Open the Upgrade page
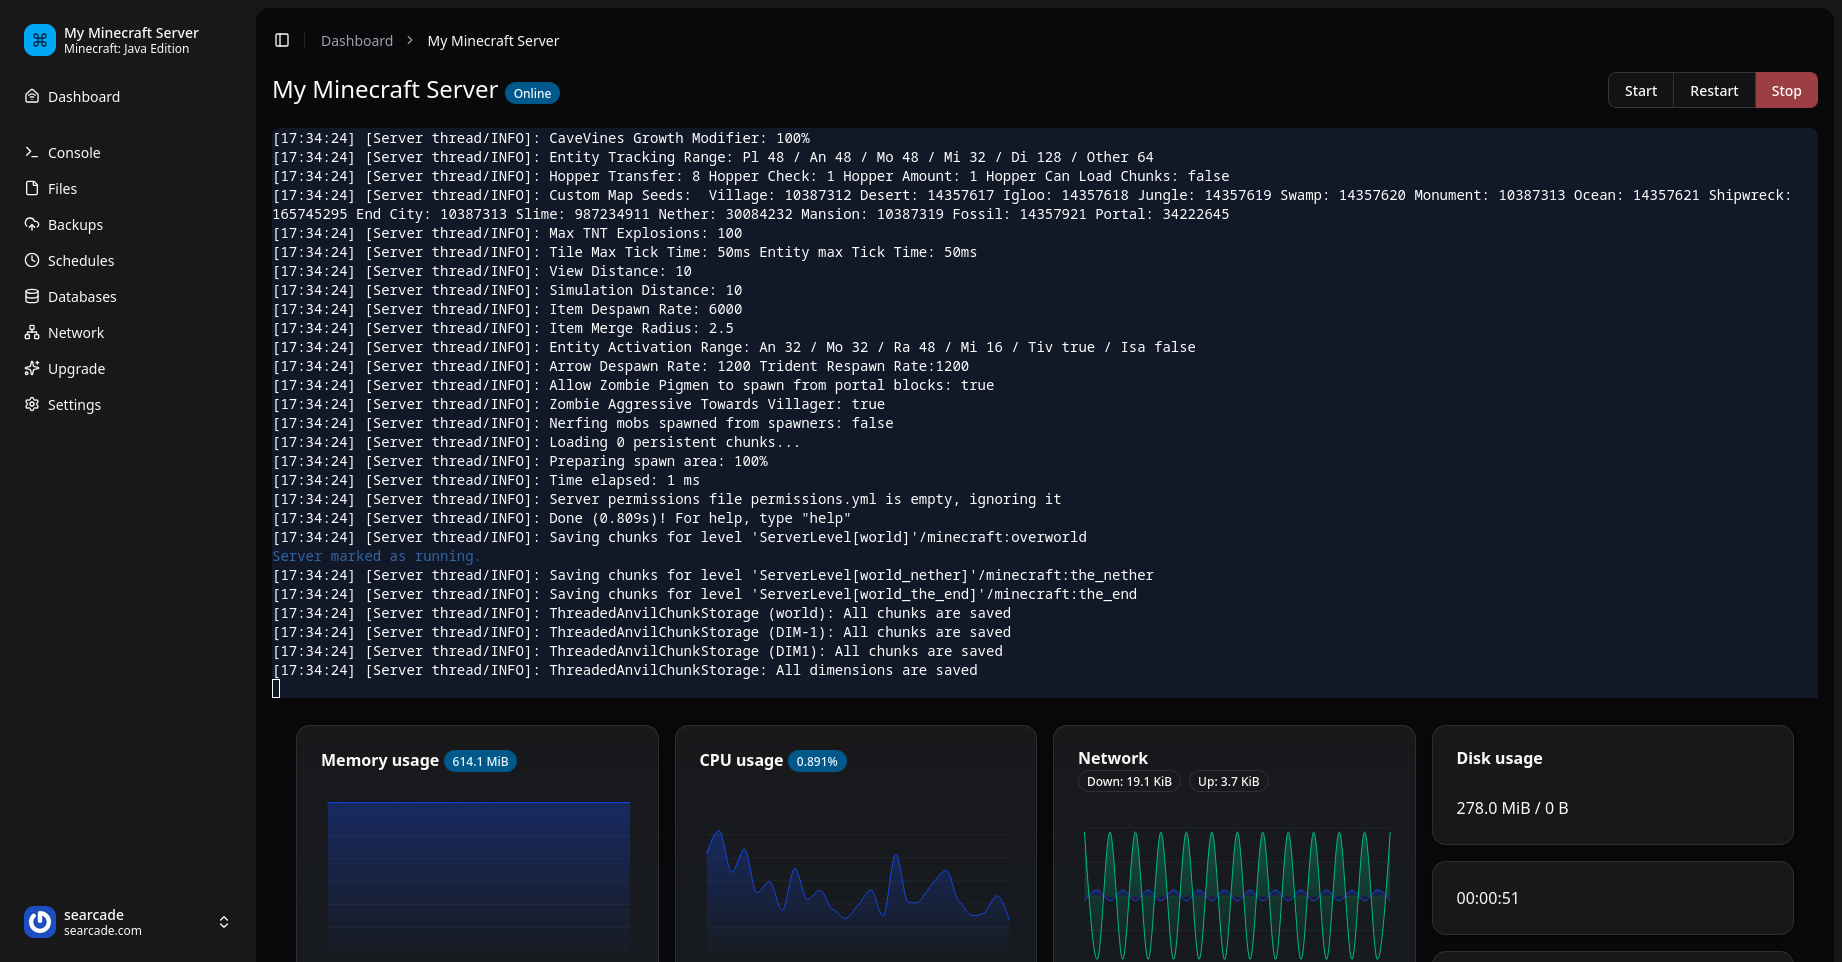 click(x=128, y=368)
